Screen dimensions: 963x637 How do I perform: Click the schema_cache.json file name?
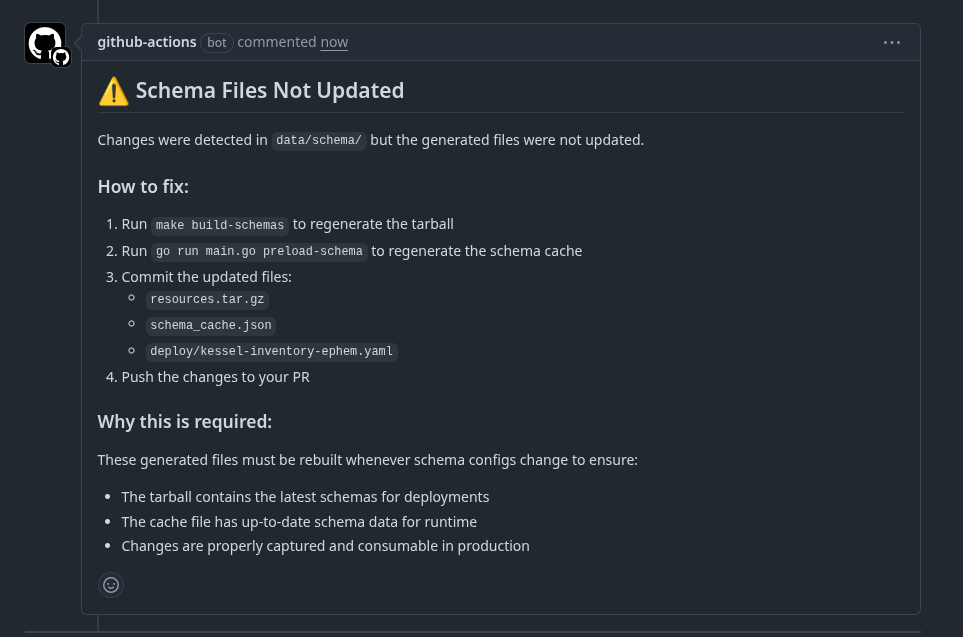(211, 325)
